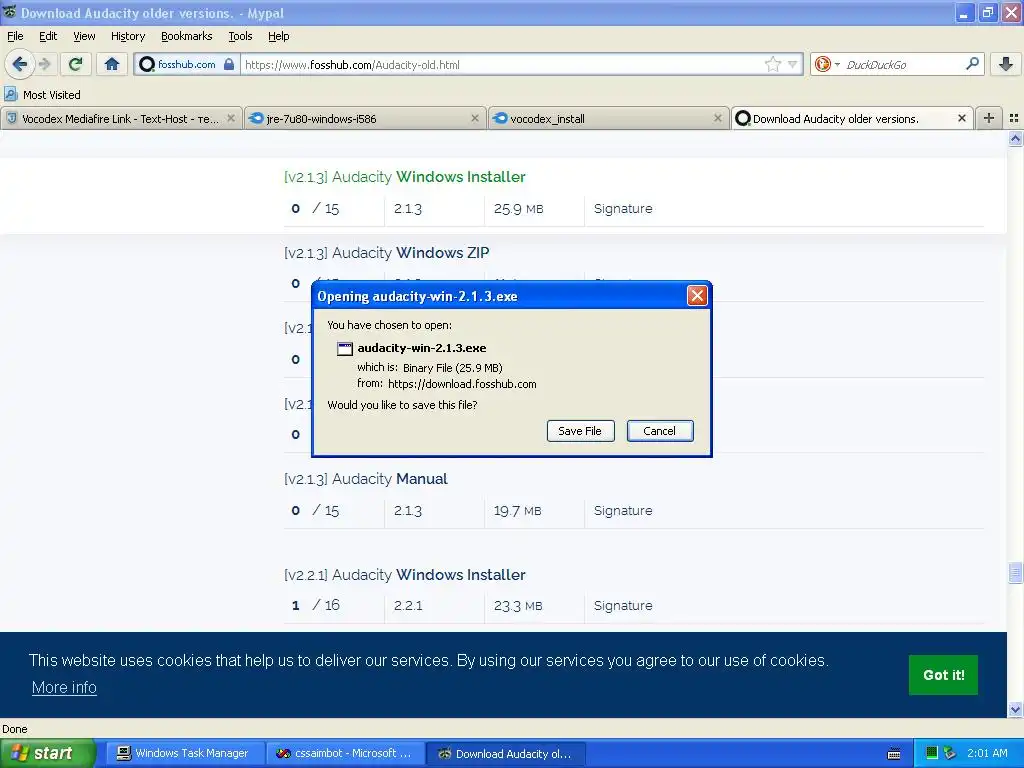The width and height of the screenshot is (1024, 768).
Task: Select the 19.7 MB size text
Action: point(517,511)
